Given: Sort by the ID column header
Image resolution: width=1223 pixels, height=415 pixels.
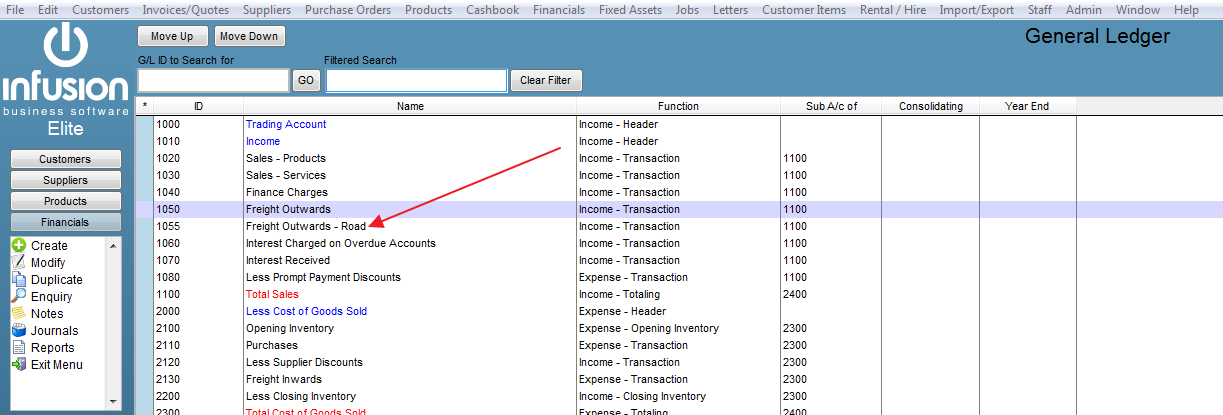Looking at the screenshot, I should (198, 106).
